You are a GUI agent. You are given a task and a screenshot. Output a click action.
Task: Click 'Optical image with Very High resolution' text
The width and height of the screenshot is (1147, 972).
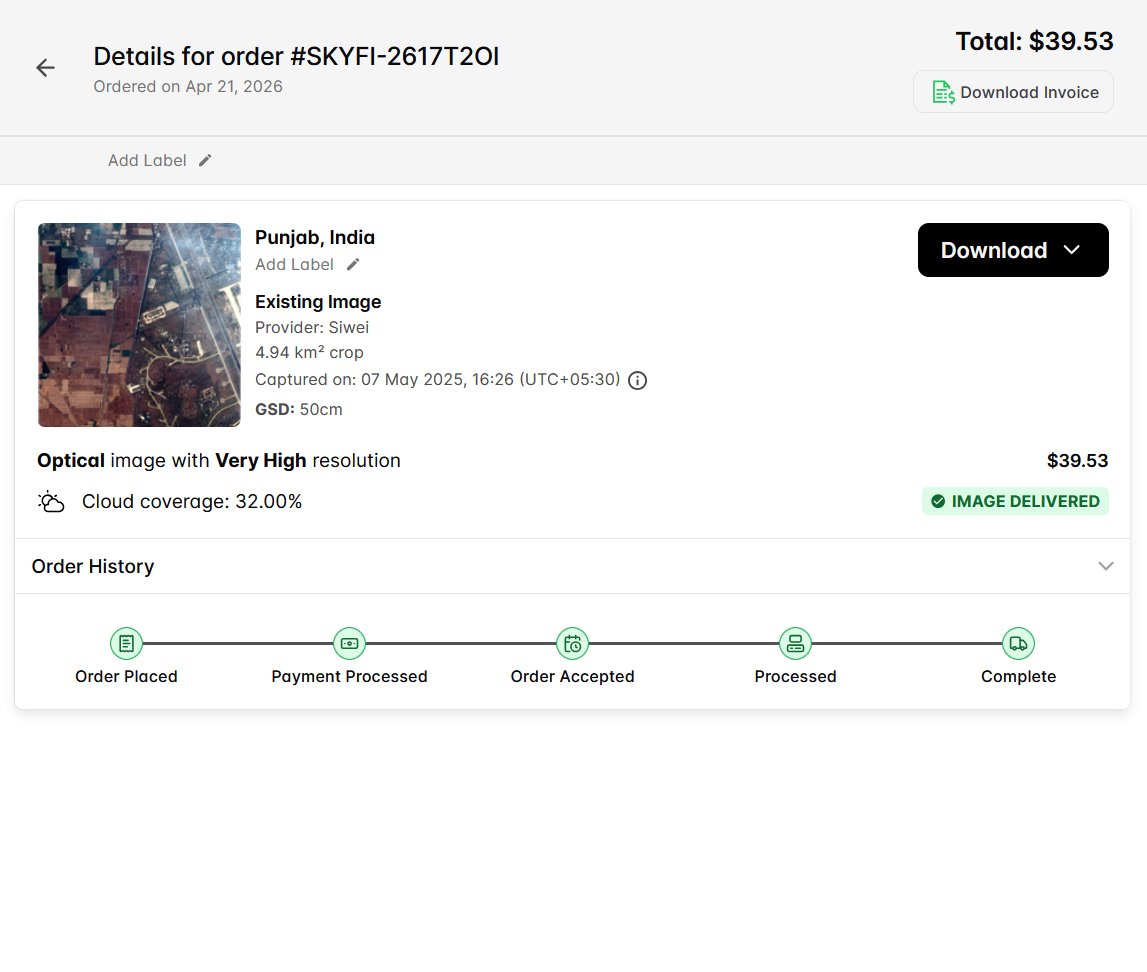tap(219, 461)
